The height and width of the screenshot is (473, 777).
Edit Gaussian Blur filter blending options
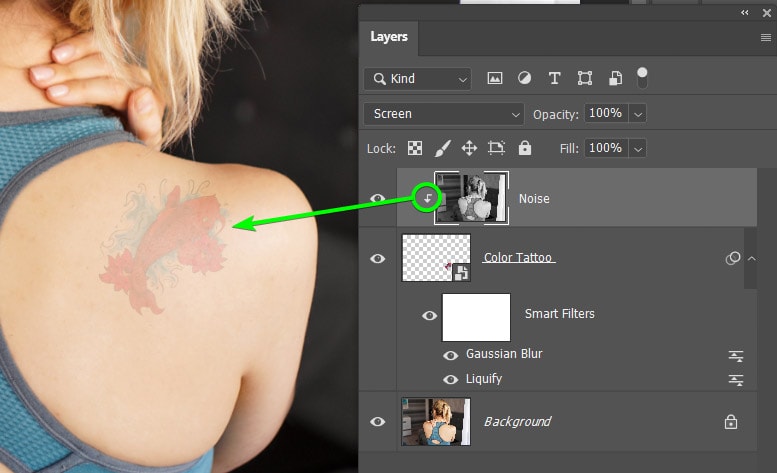tap(736, 355)
